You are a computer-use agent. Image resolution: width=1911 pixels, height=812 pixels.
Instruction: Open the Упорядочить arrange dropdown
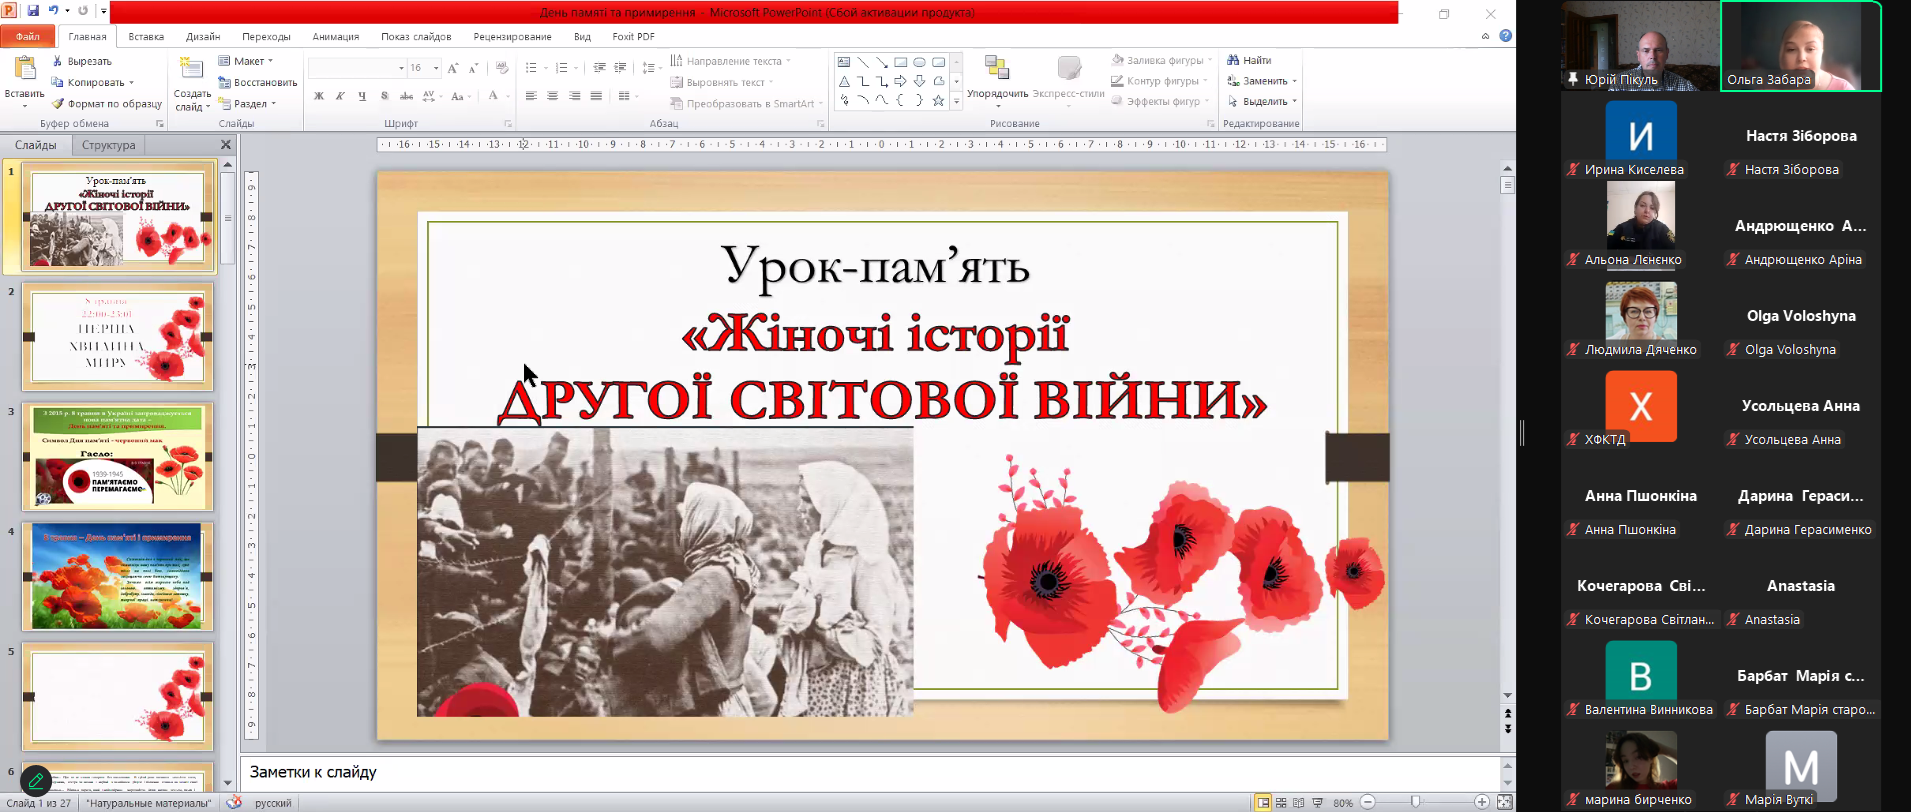point(997,94)
